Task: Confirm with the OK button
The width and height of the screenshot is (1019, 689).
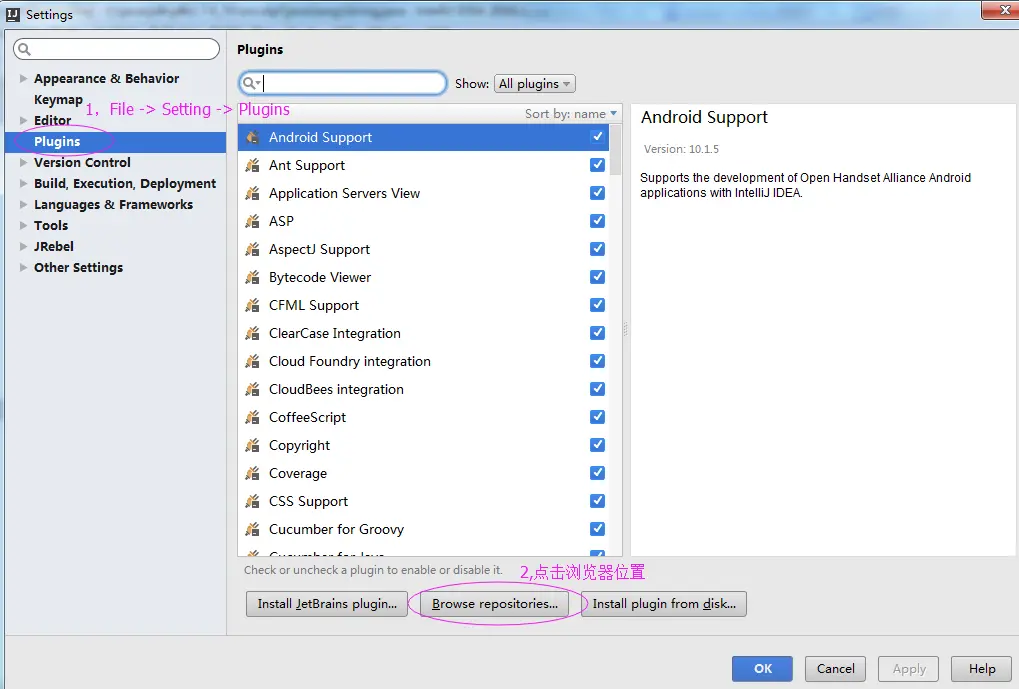Action: 762,669
